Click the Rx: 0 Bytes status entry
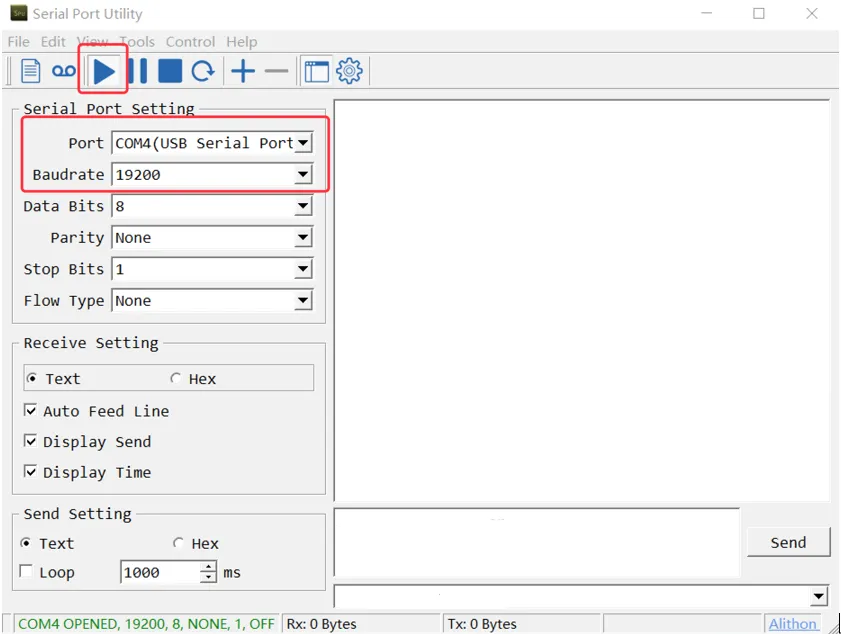The width and height of the screenshot is (841, 634). pos(321,624)
